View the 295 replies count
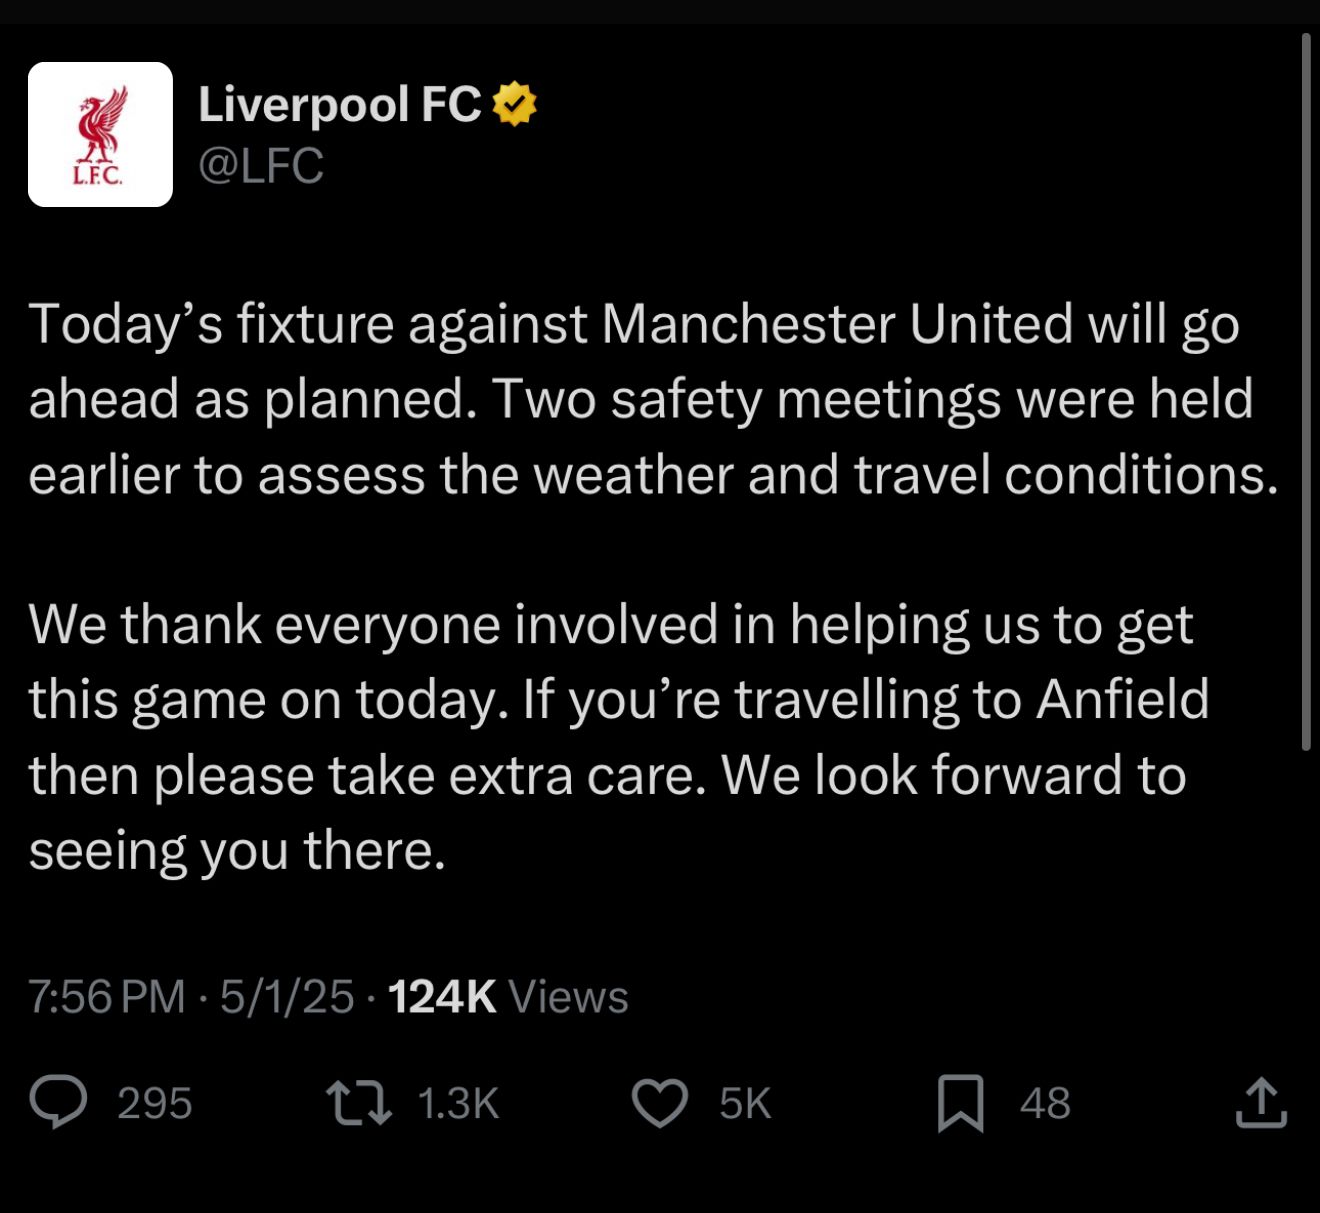The width and height of the screenshot is (1320, 1213). 154,1103
